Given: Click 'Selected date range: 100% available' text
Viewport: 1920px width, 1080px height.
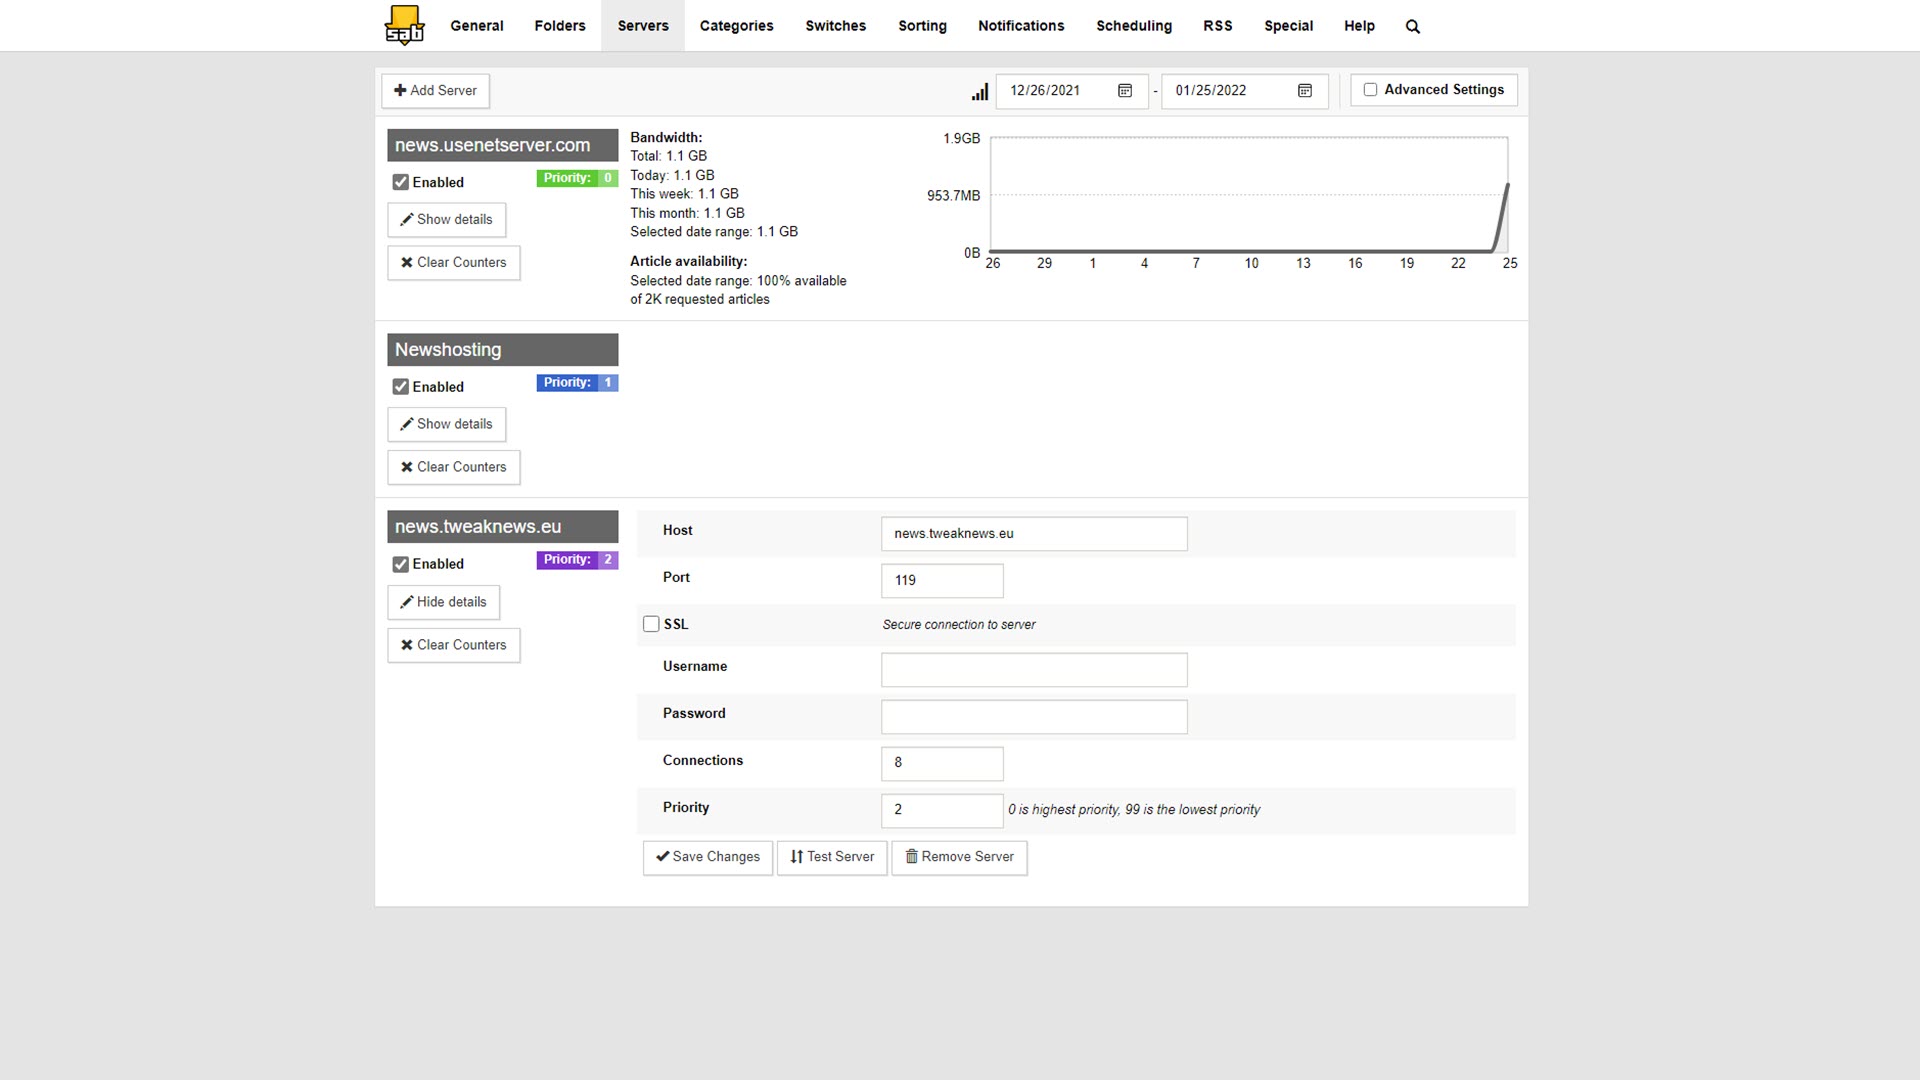Looking at the screenshot, I should 738,281.
